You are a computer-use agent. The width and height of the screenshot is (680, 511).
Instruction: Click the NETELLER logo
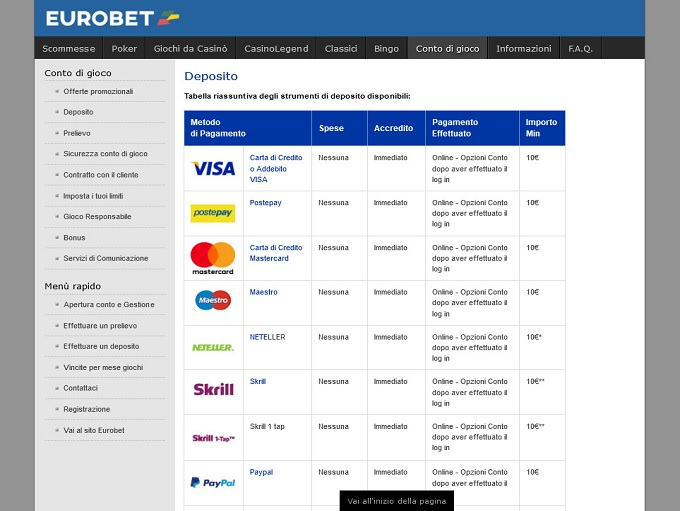point(212,347)
